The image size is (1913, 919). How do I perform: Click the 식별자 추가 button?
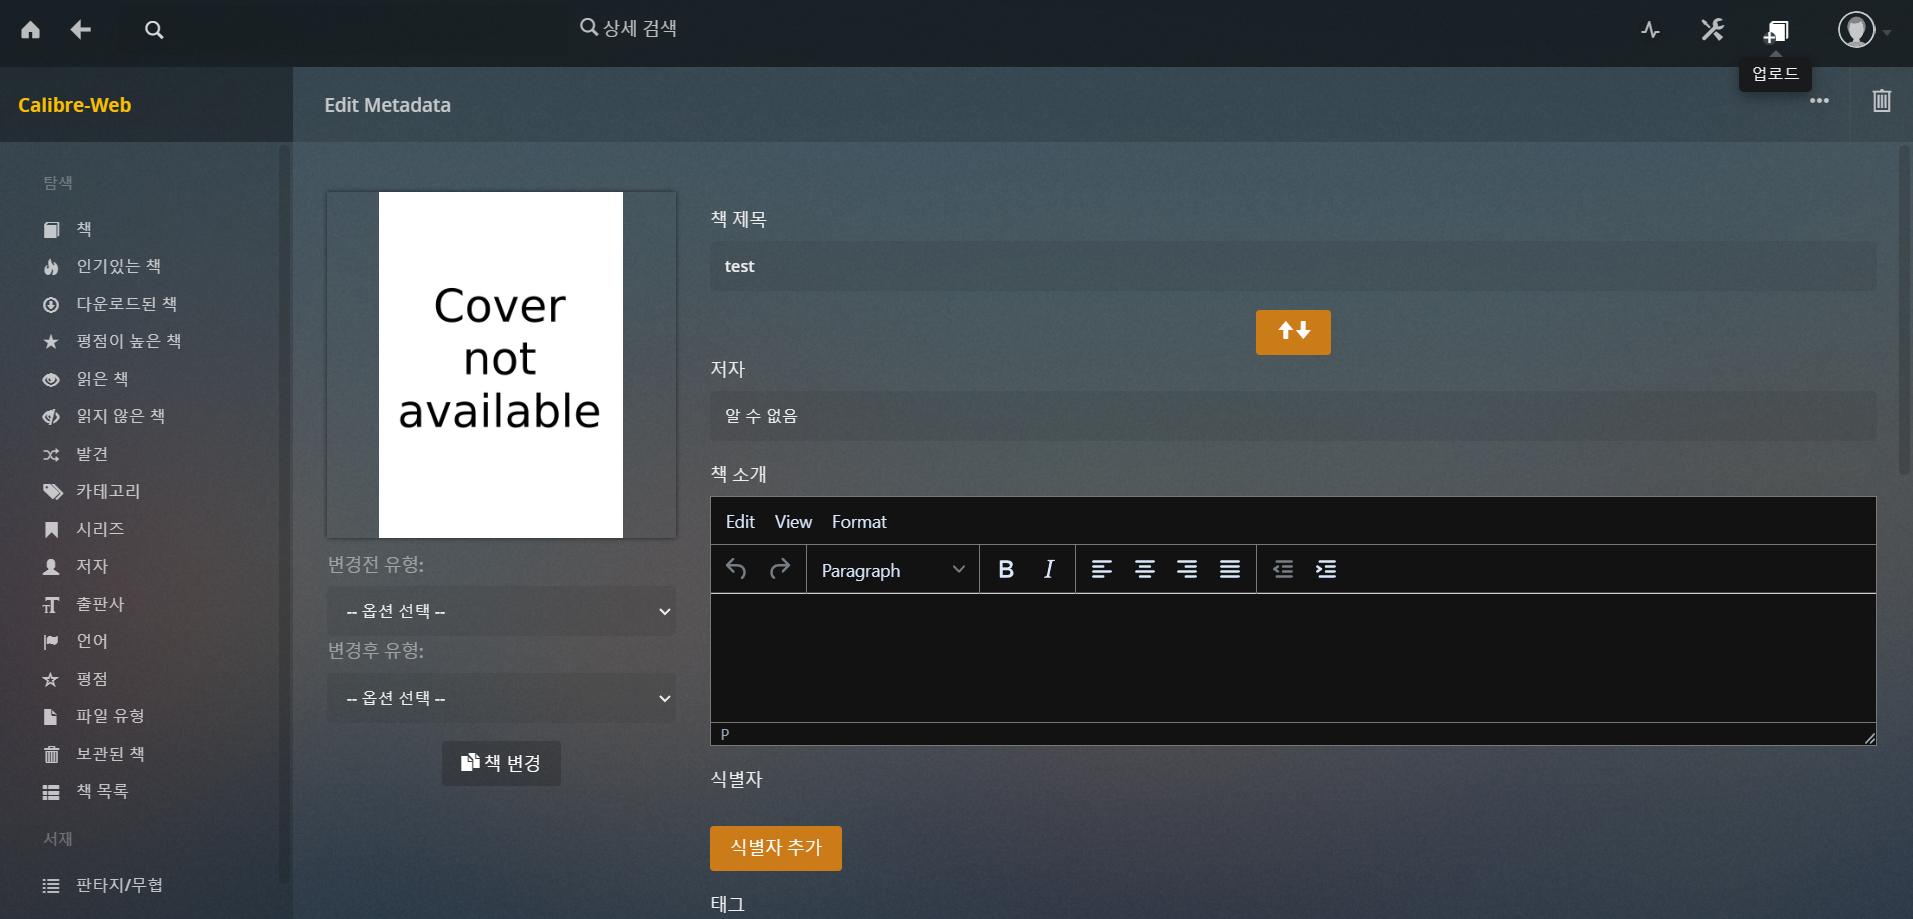coord(775,848)
